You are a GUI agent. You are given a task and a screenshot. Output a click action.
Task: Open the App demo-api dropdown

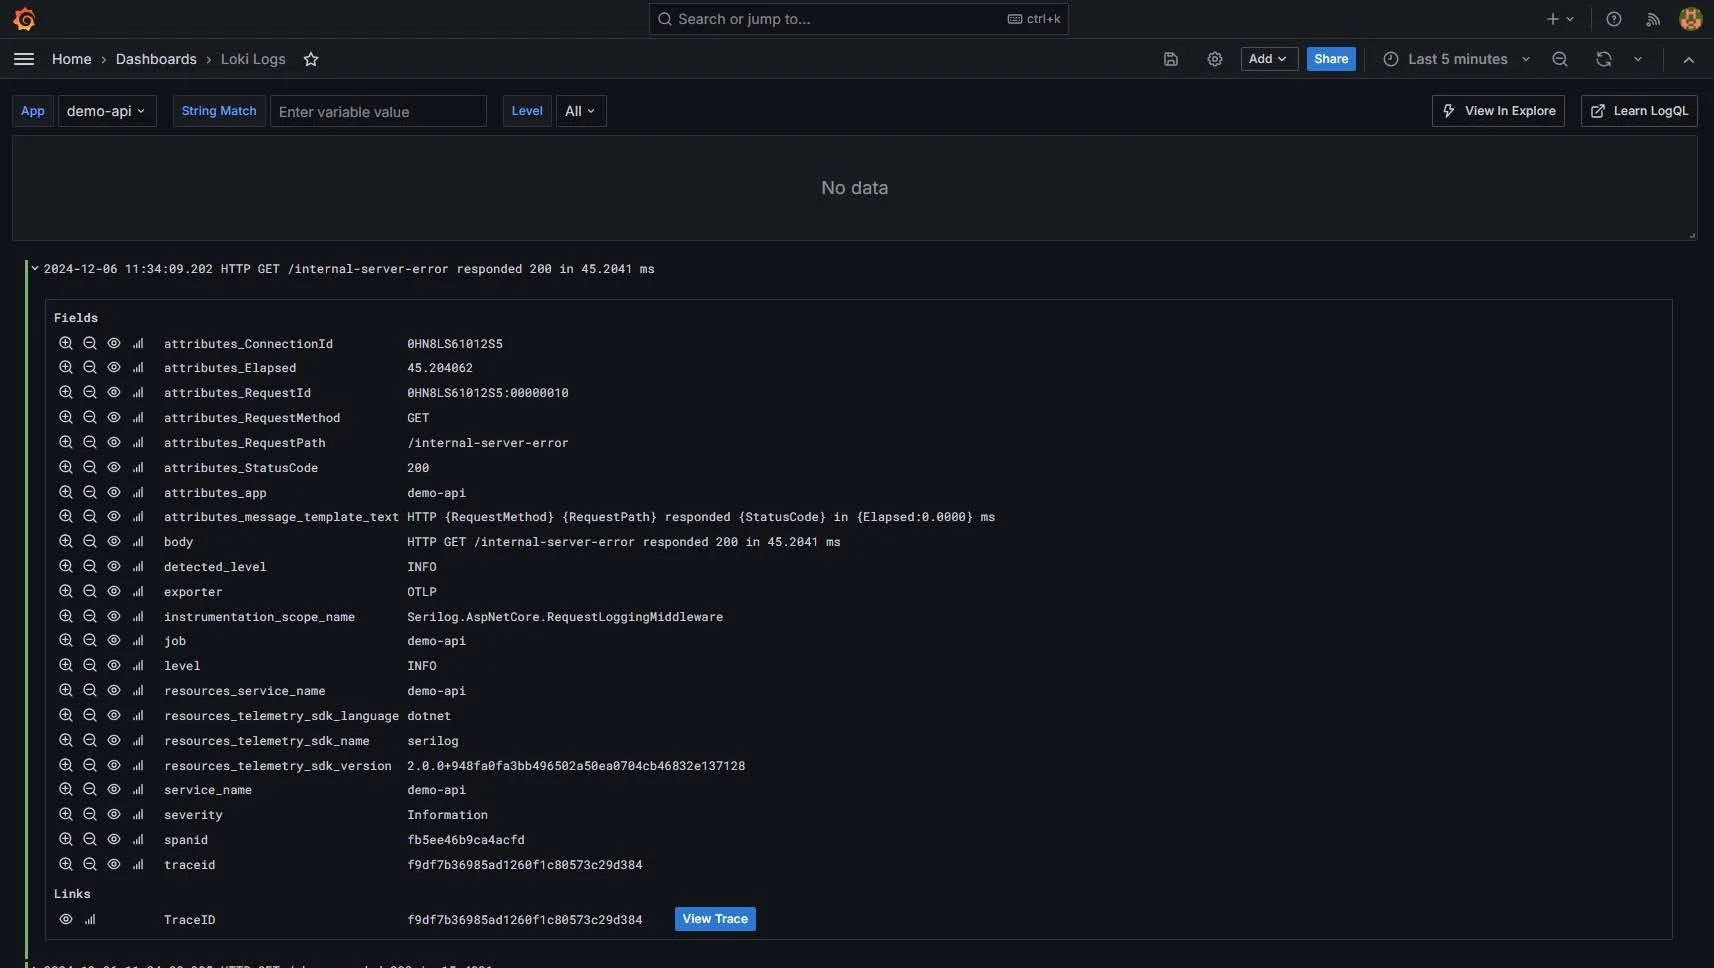click(107, 111)
